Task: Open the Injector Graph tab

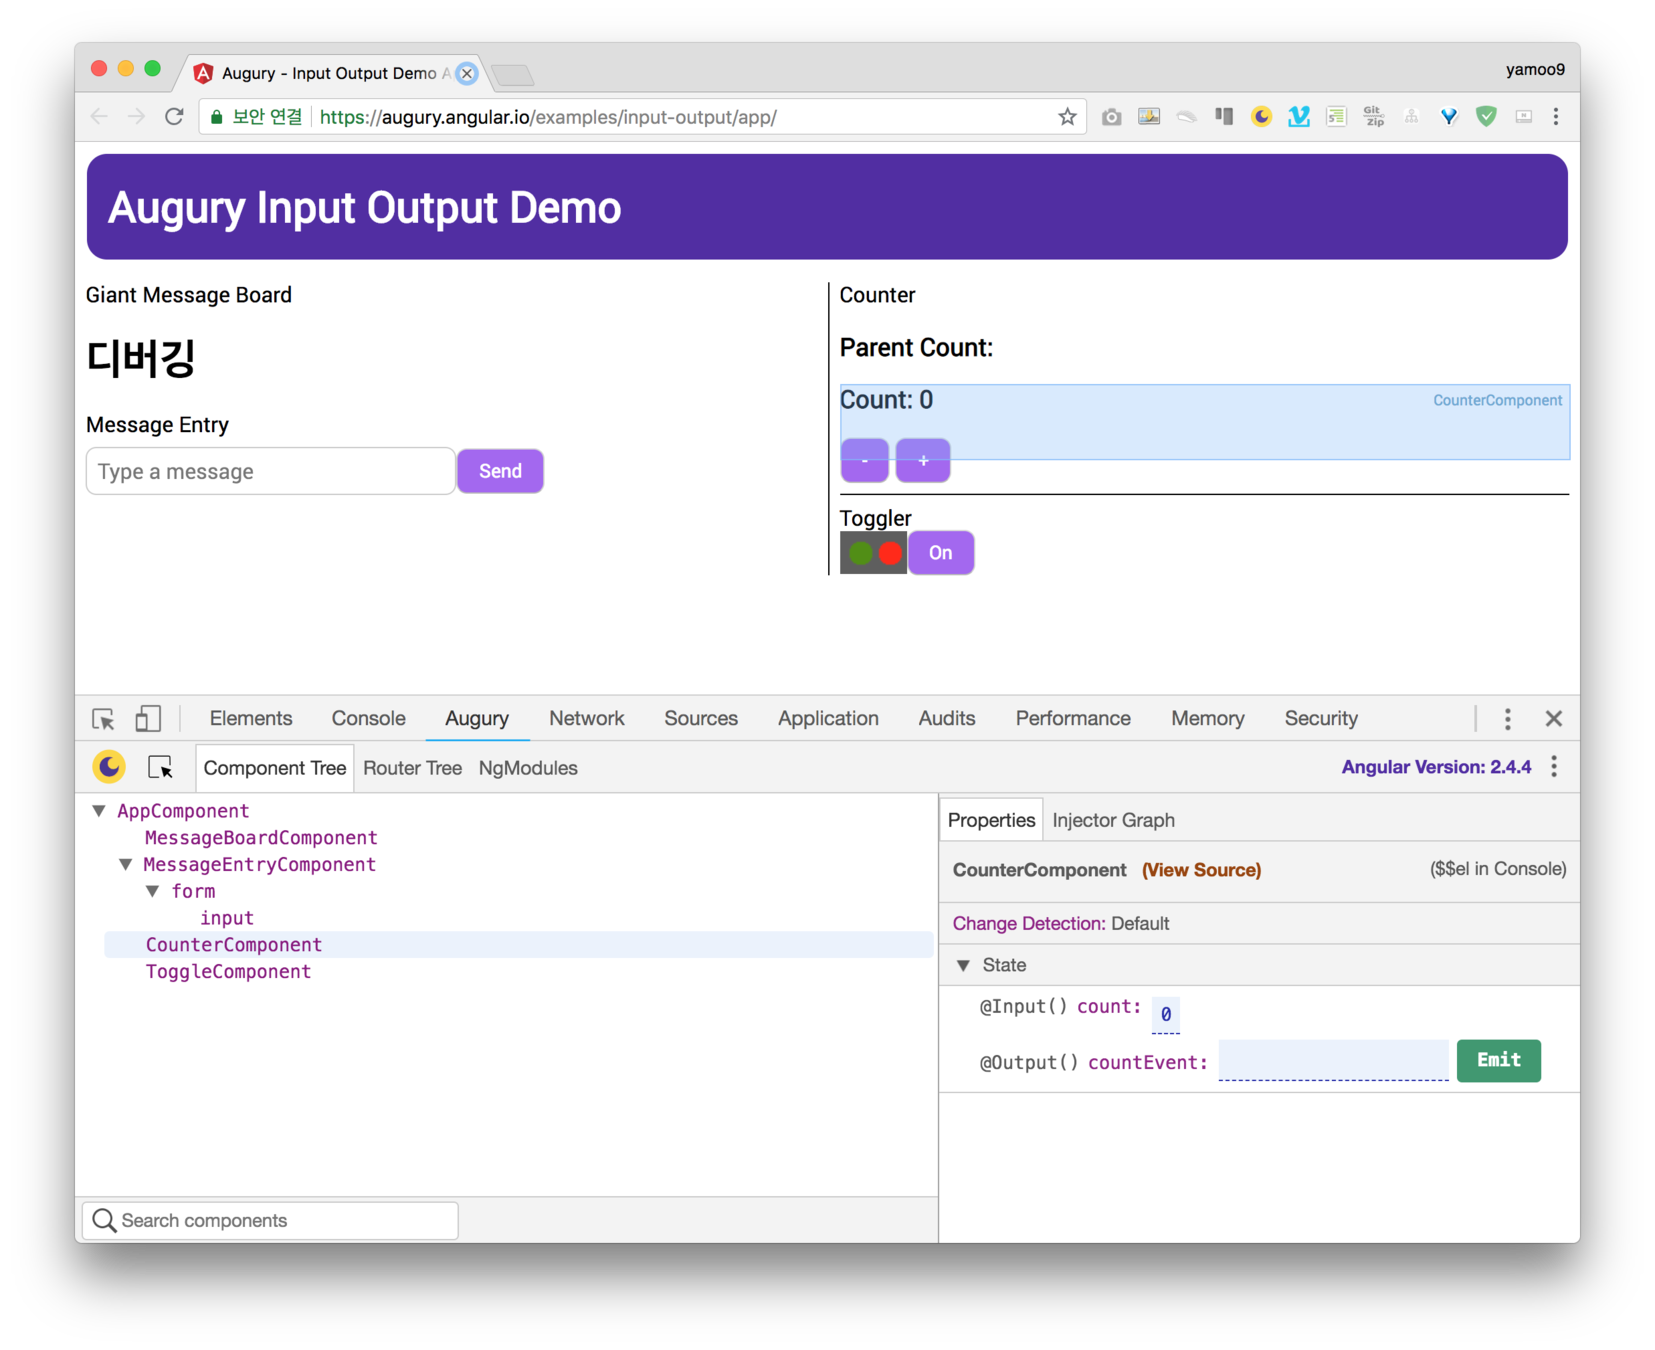Action: tap(1113, 820)
